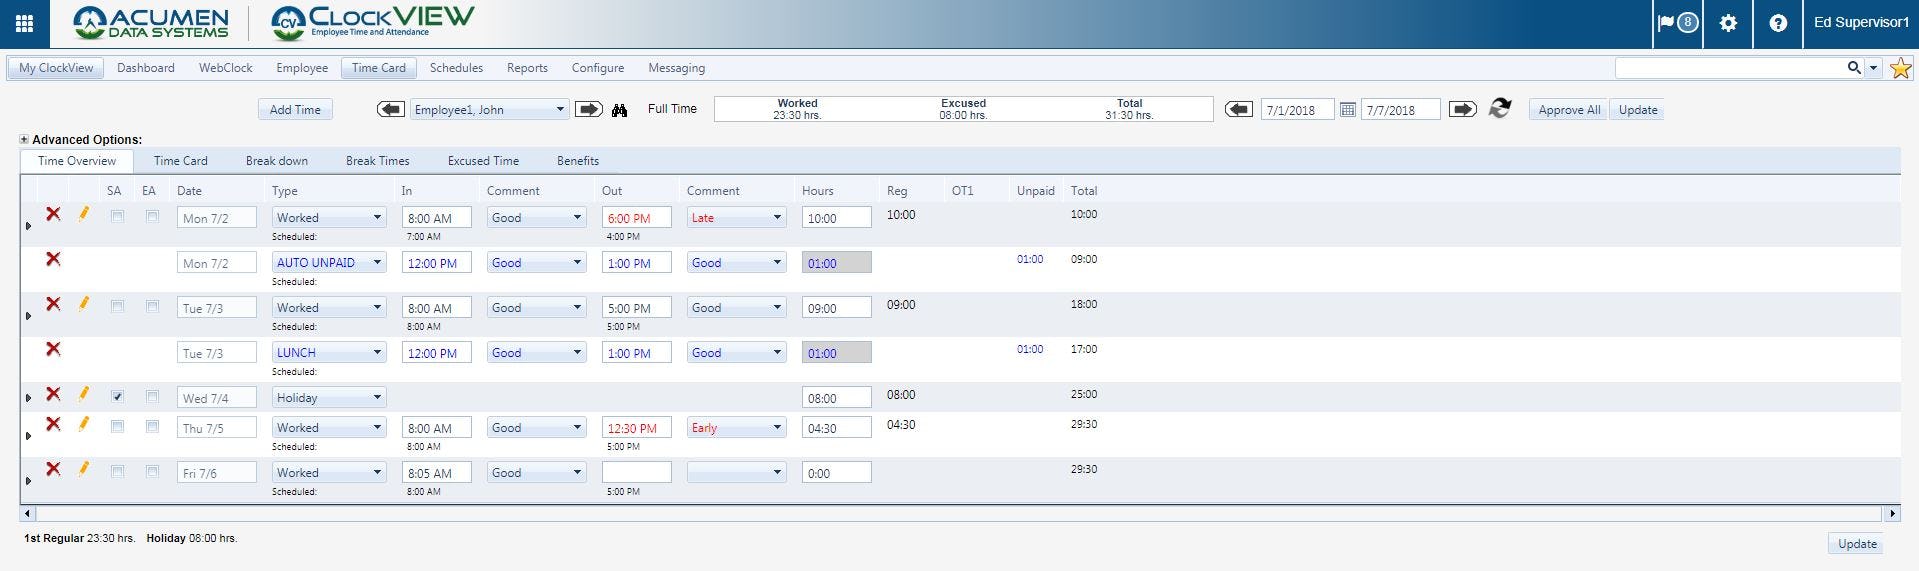Click the Approve All button
Image resolution: width=1919 pixels, height=571 pixels.
[1569, 110]
